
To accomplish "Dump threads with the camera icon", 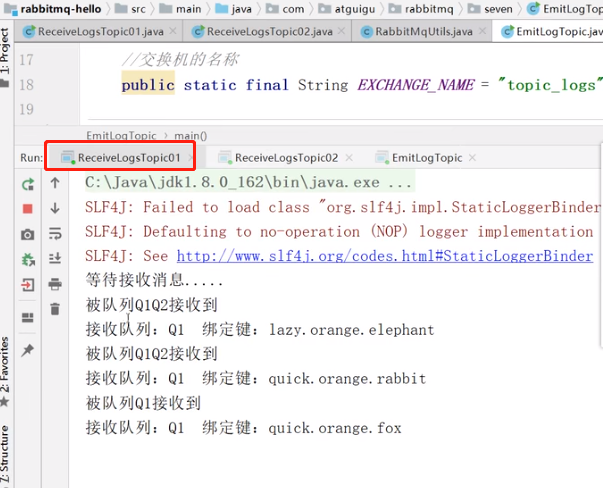I will point(28,234).
